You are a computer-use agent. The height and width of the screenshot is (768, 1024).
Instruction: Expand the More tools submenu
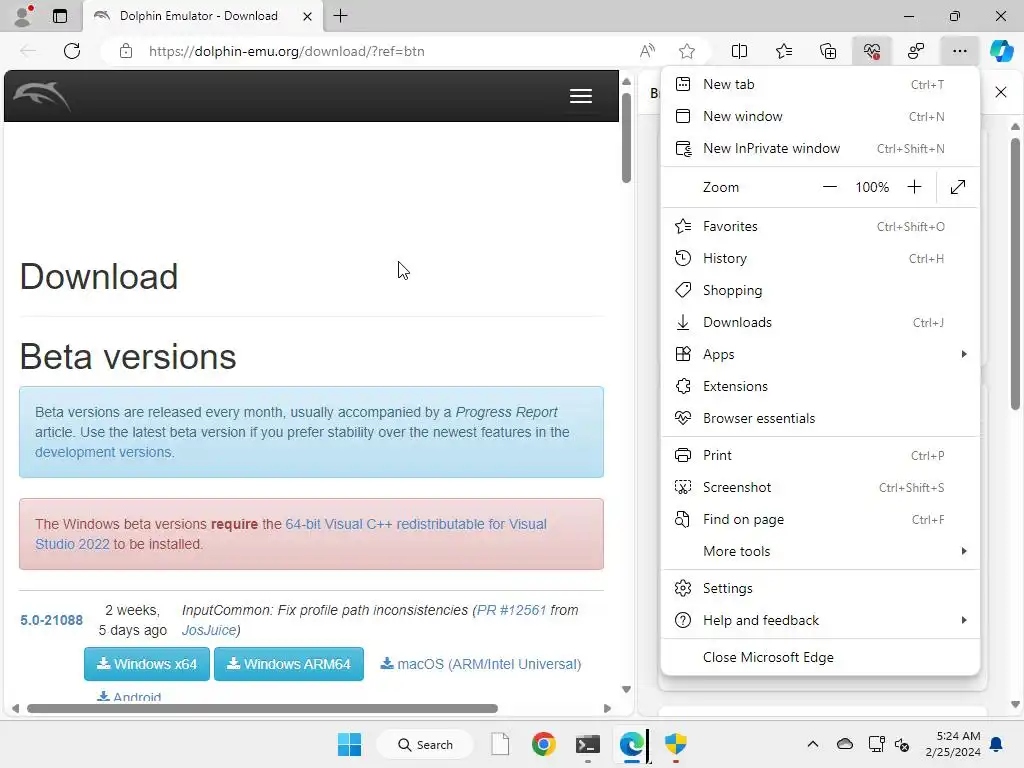click(820, 552)
